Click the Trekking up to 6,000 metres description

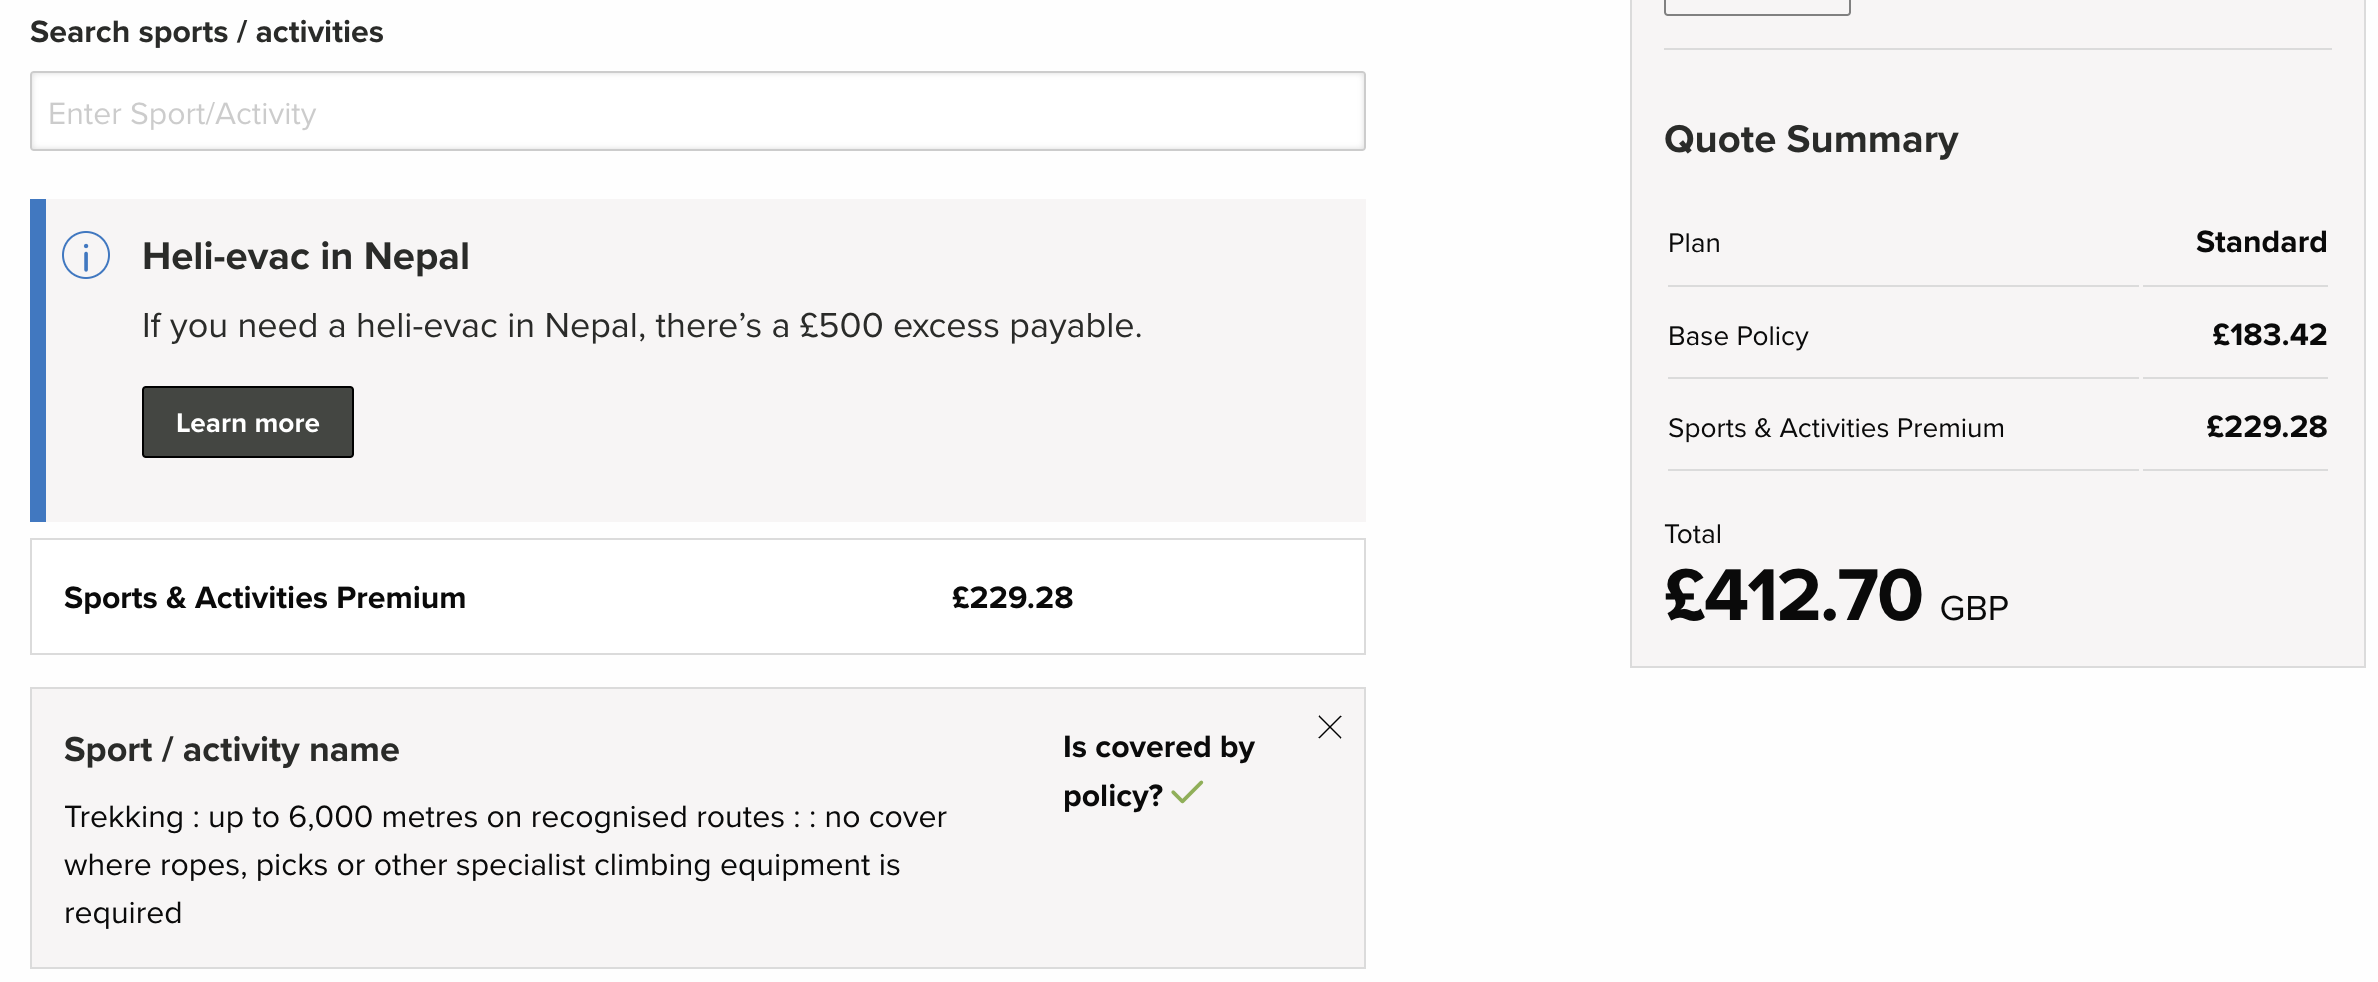504,865
